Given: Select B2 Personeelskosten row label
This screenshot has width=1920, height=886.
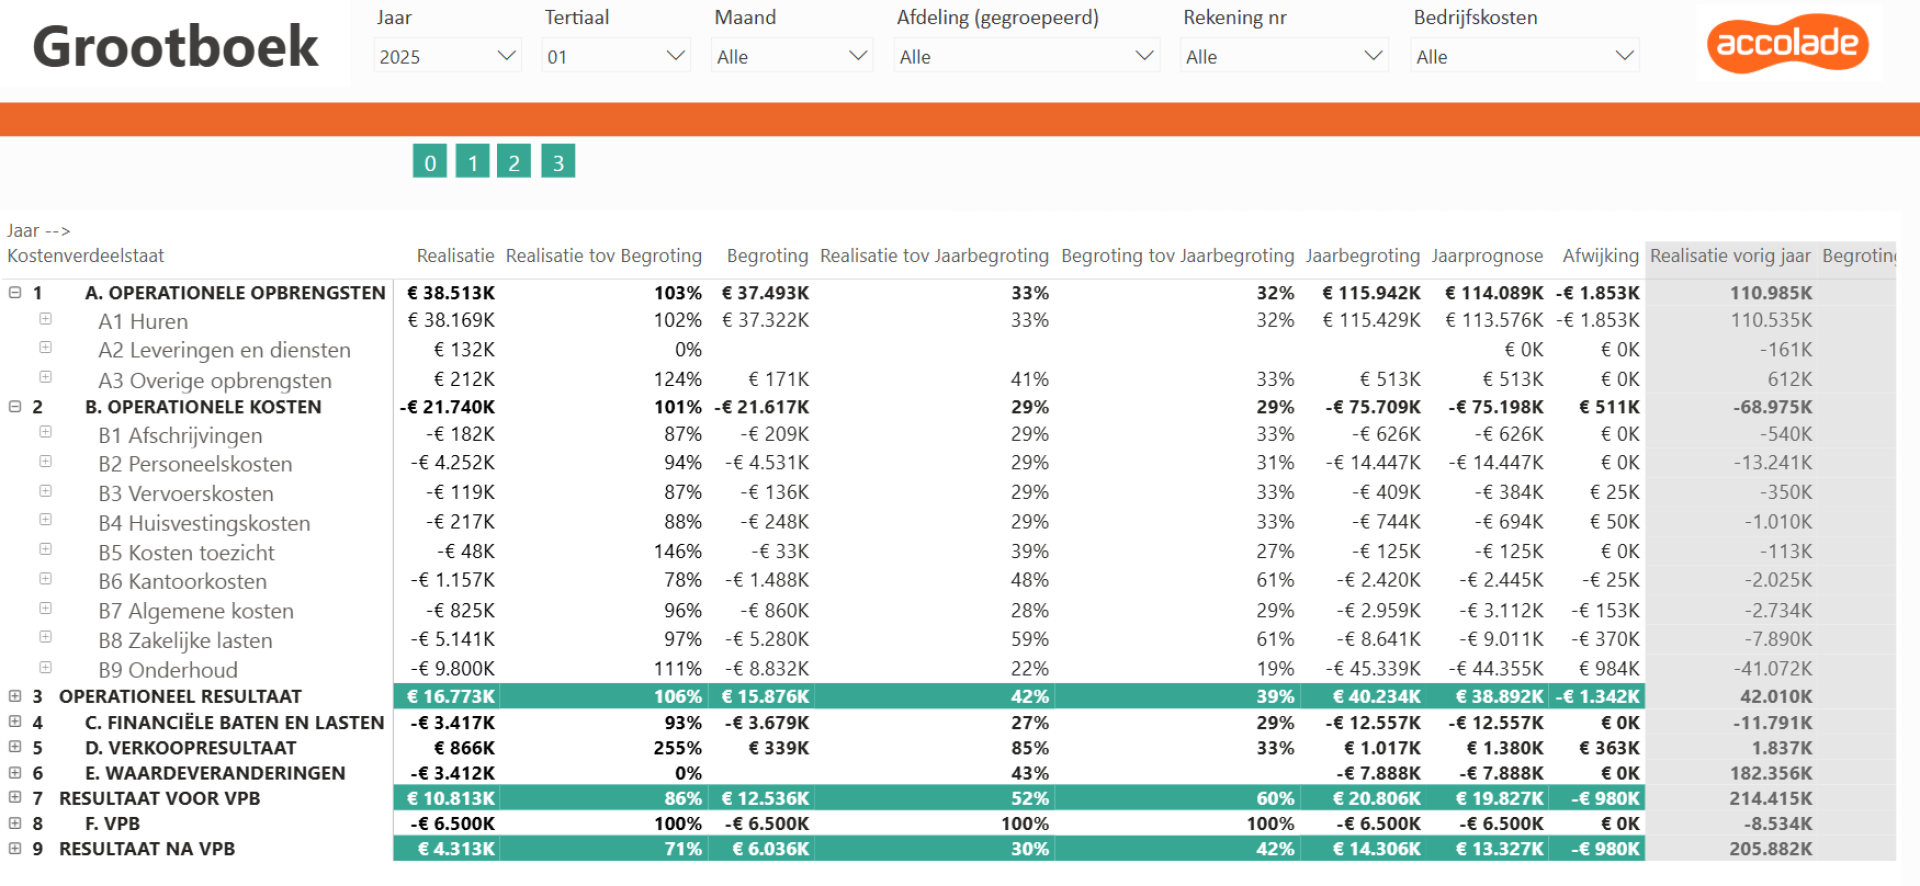Looking at the screenshot, I should (x=195, y=464).
